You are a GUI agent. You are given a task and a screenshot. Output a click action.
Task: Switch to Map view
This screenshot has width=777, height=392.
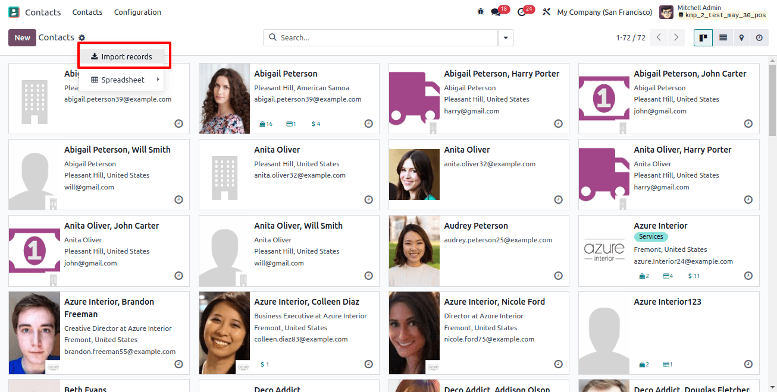click(x=741, y=38)
